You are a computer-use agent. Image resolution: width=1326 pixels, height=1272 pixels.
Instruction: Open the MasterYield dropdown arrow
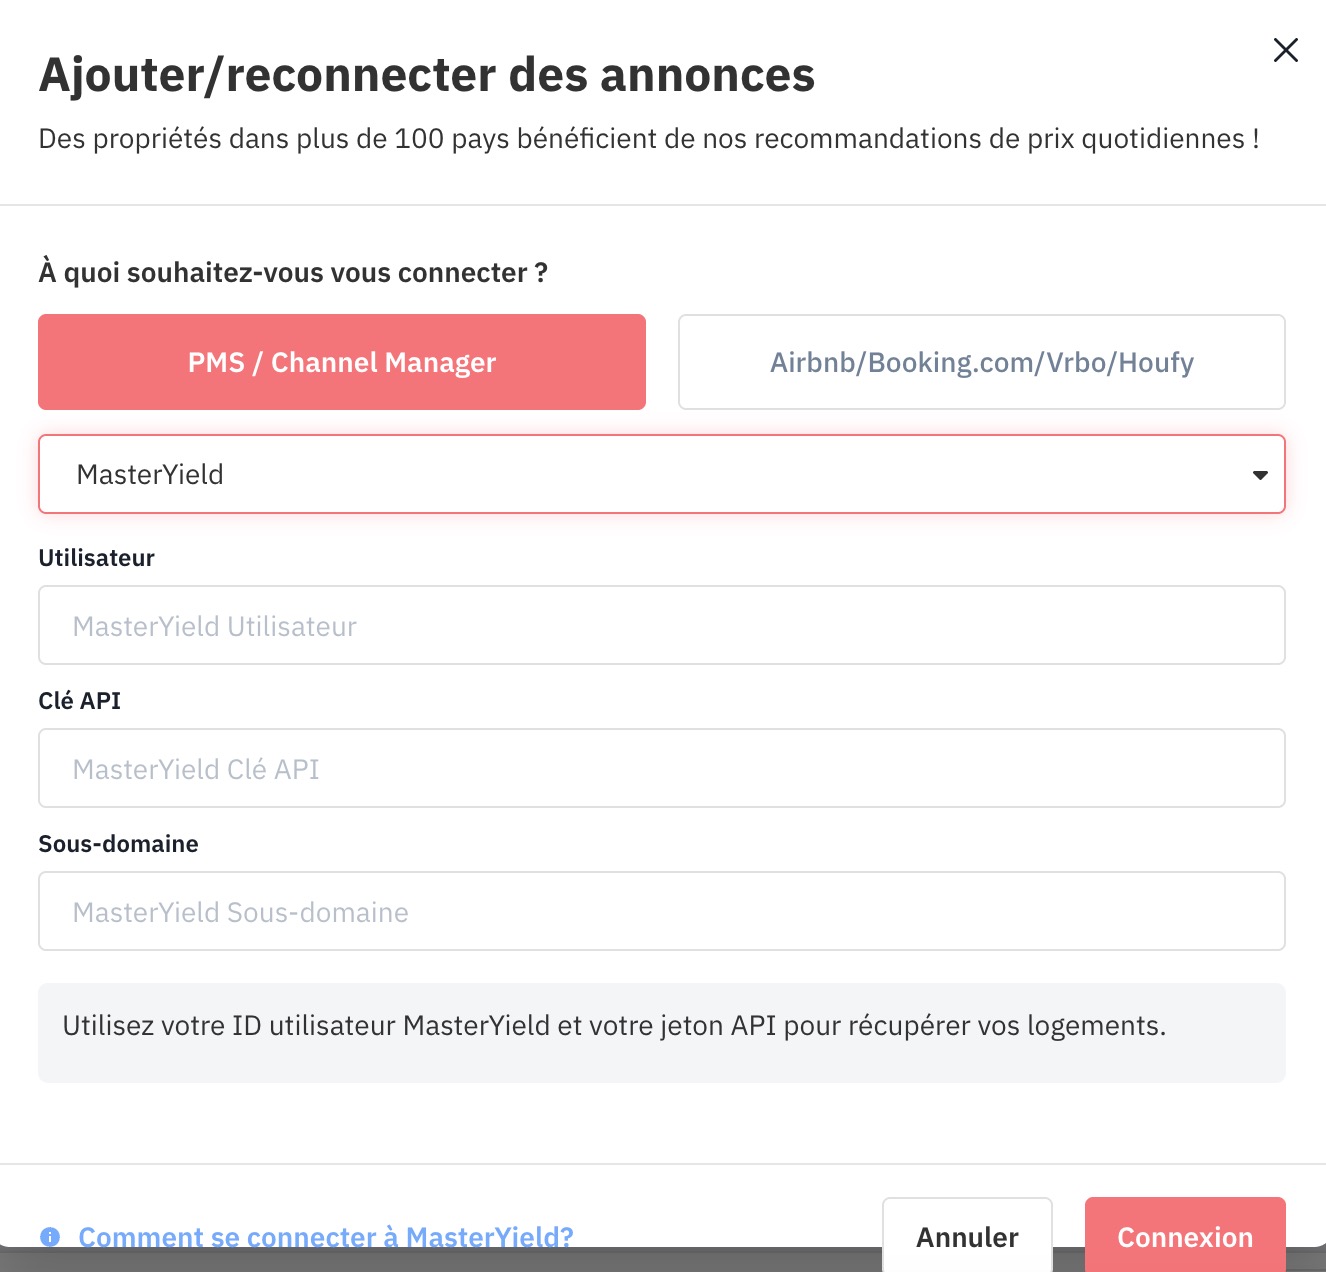click(1260, 475)
